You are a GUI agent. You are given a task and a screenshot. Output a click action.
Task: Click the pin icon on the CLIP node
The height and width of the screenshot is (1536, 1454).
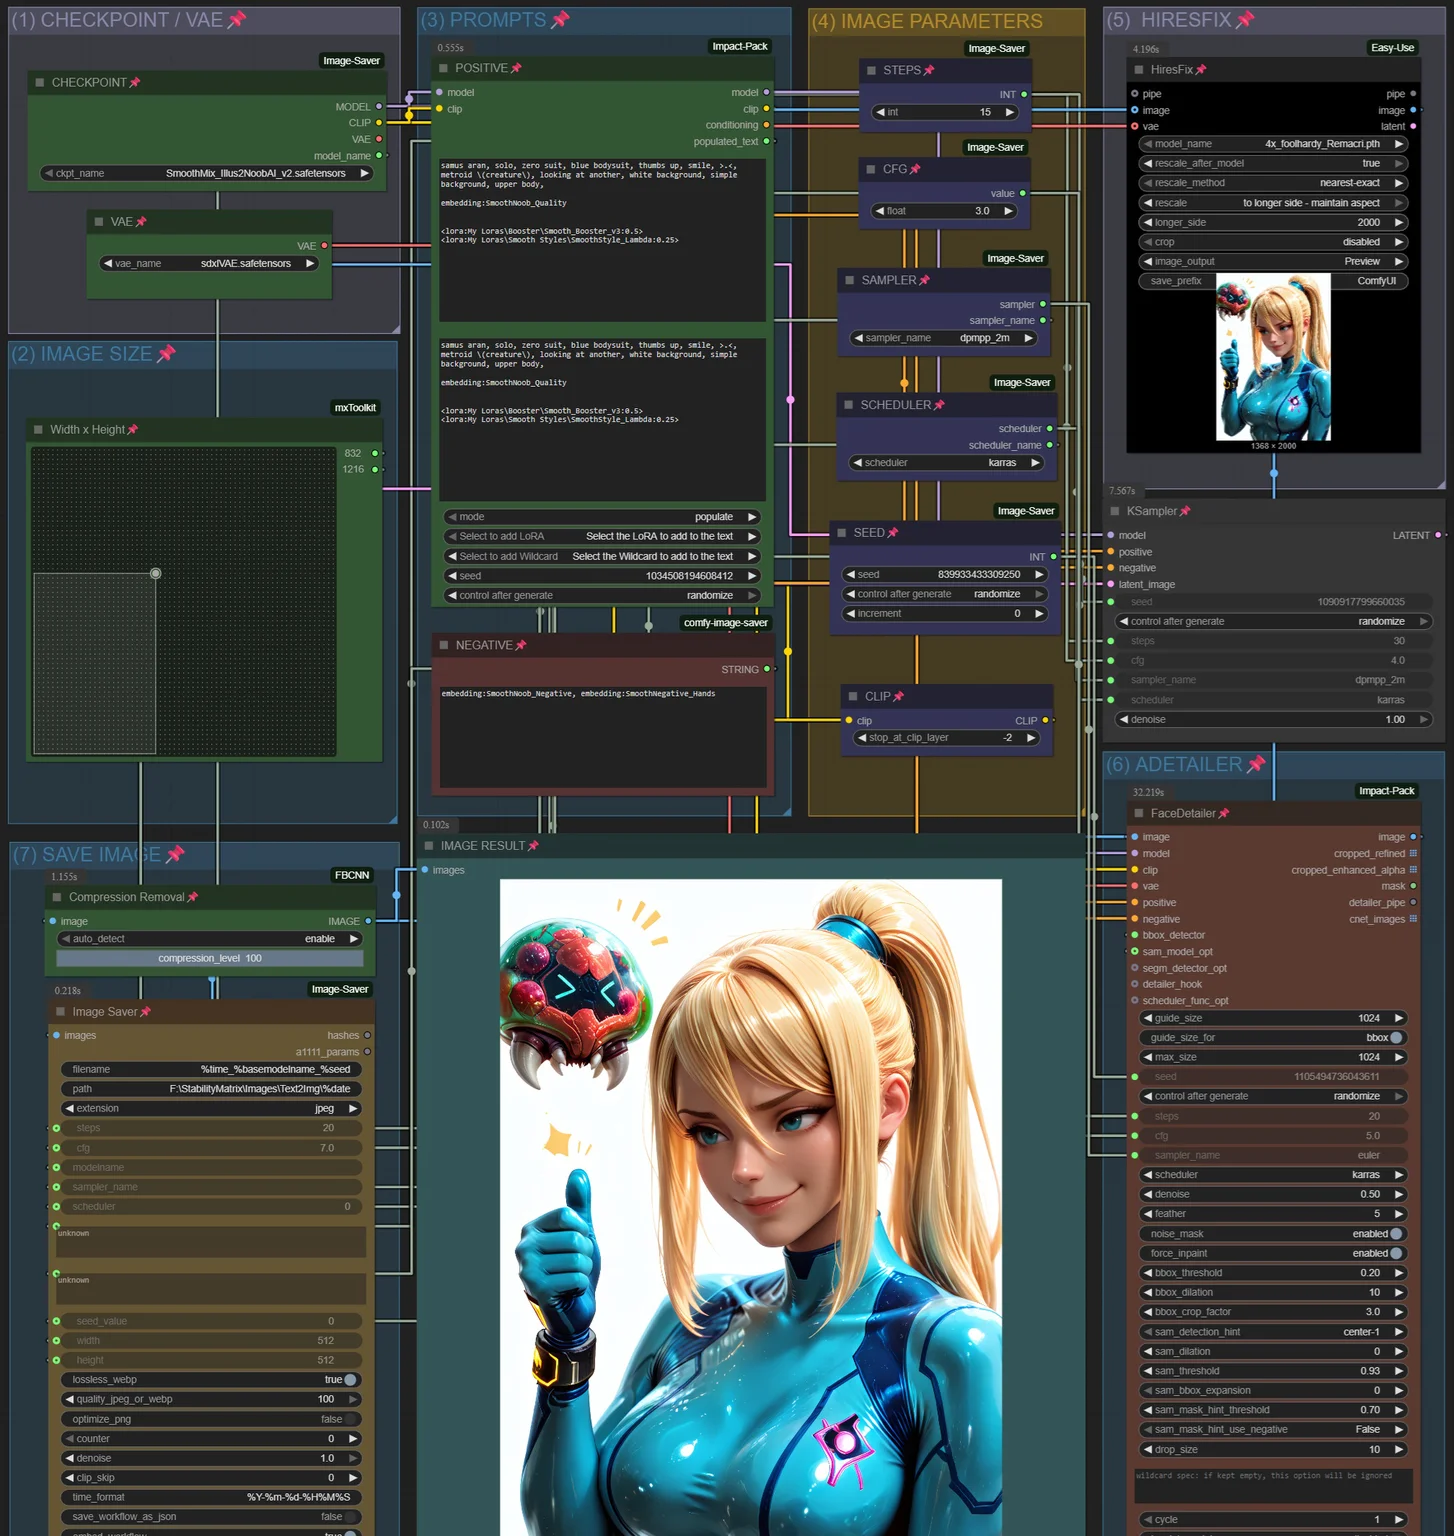point(898,697)
